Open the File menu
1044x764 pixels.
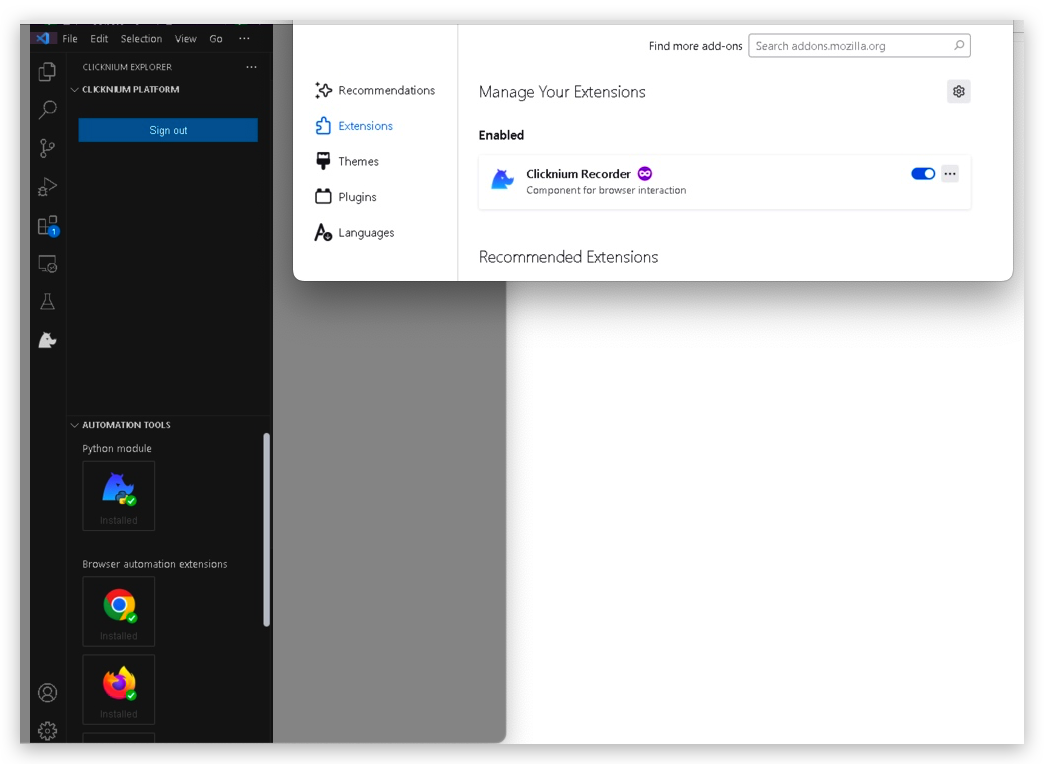click(70, 39)
